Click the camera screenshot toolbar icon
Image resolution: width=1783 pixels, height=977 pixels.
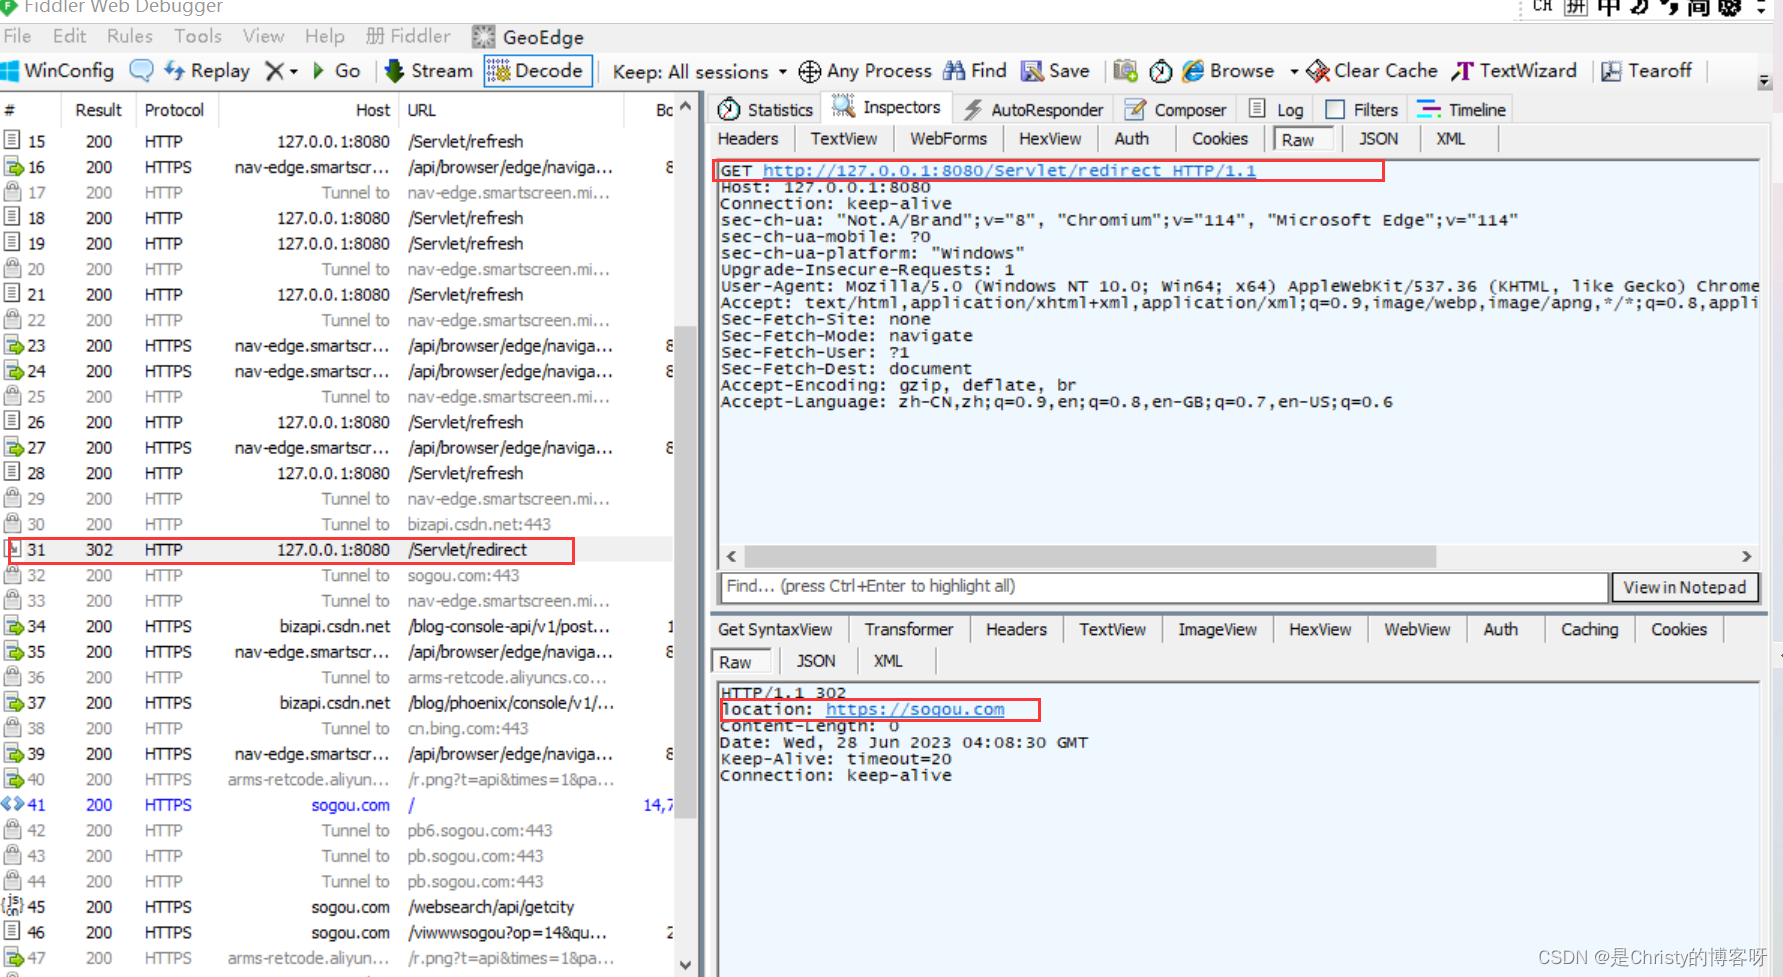pos(1125,71)
